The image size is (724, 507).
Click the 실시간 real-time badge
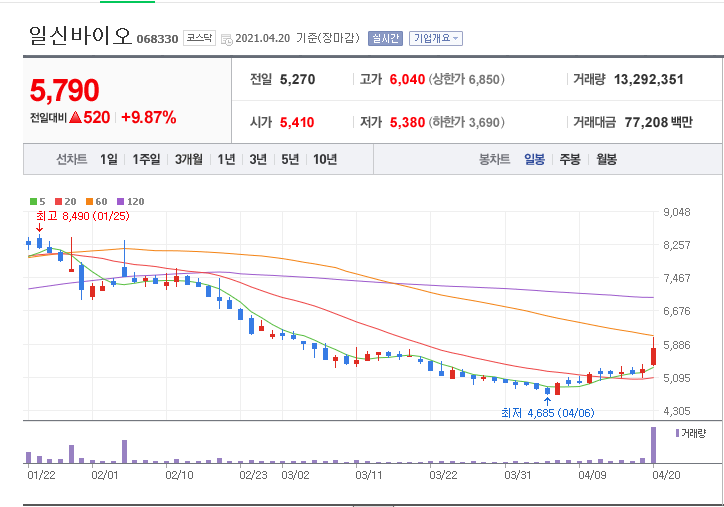click(x=386, y=38)
